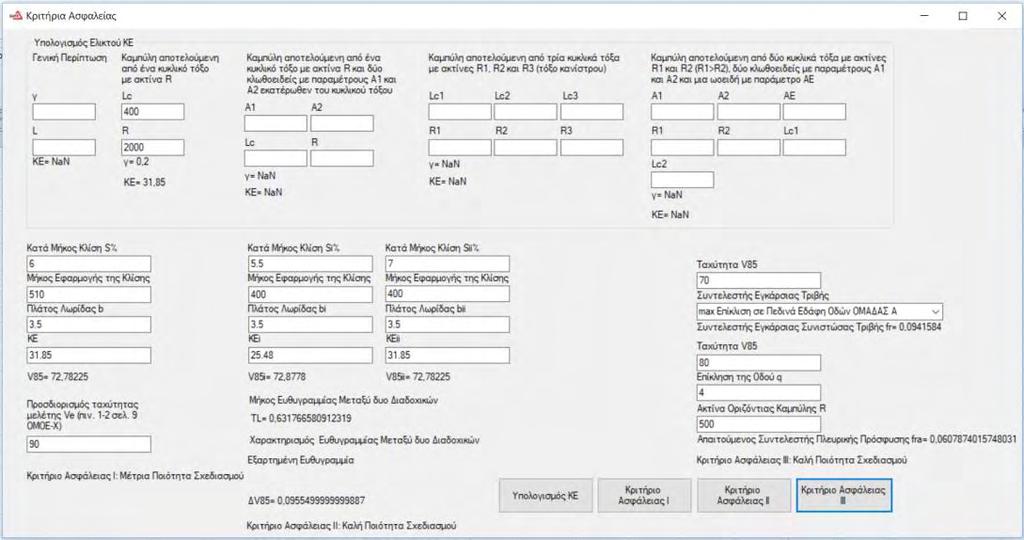Click the Εξαρτημένη Ευθυγραμμία text
This screenshot has width=1024, height=540.
[301, 460]
